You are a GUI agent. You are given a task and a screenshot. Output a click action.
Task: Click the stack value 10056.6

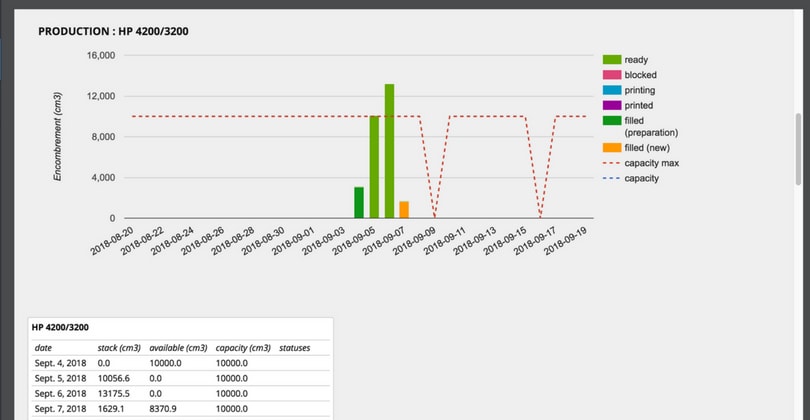pyautogui.click(x=114, y=378)
